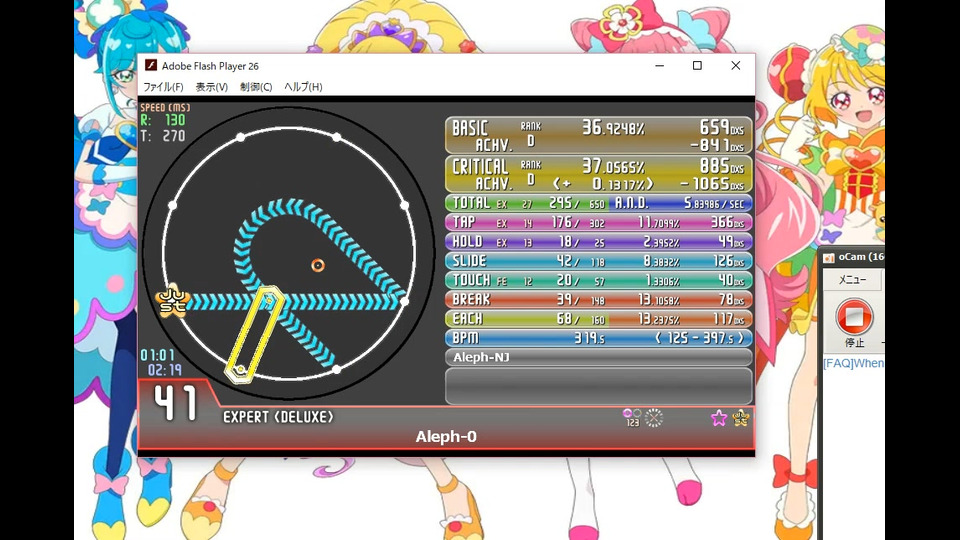Click the SLIDE label
This screenshot has height=540, width=960.
click(x=469, y=261)
